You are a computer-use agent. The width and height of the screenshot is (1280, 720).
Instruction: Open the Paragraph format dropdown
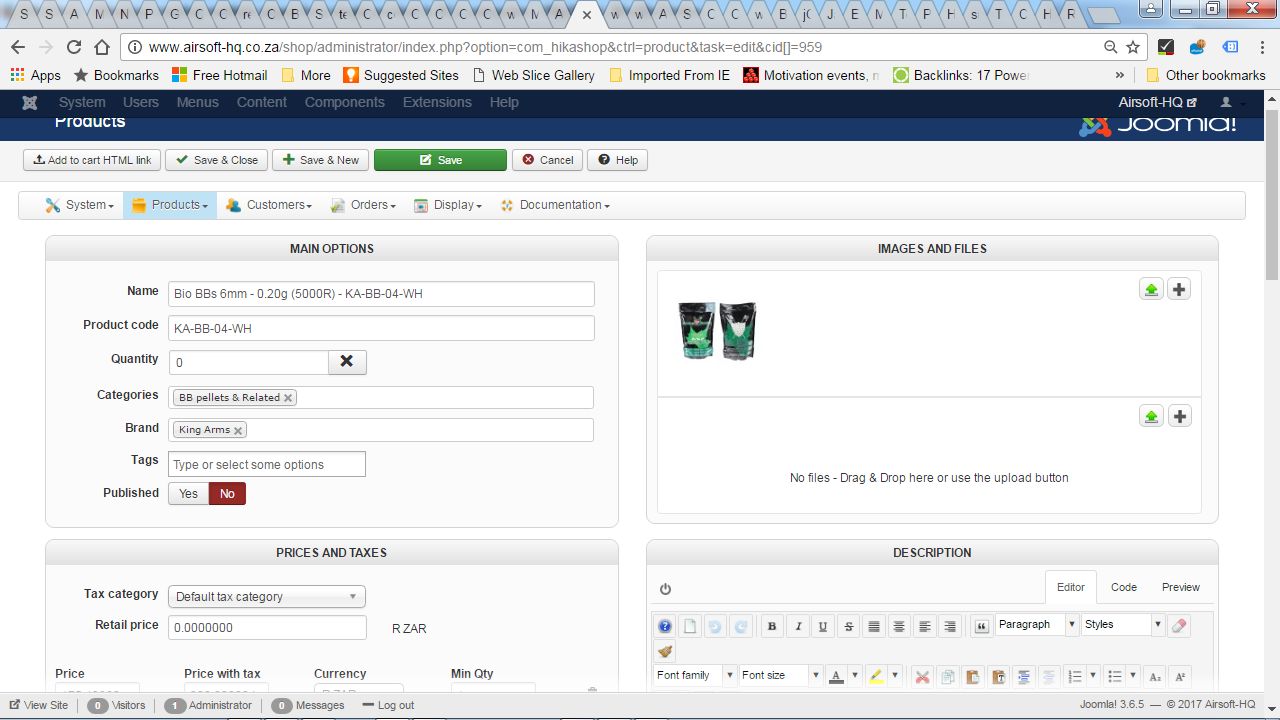click(1037, 625)
